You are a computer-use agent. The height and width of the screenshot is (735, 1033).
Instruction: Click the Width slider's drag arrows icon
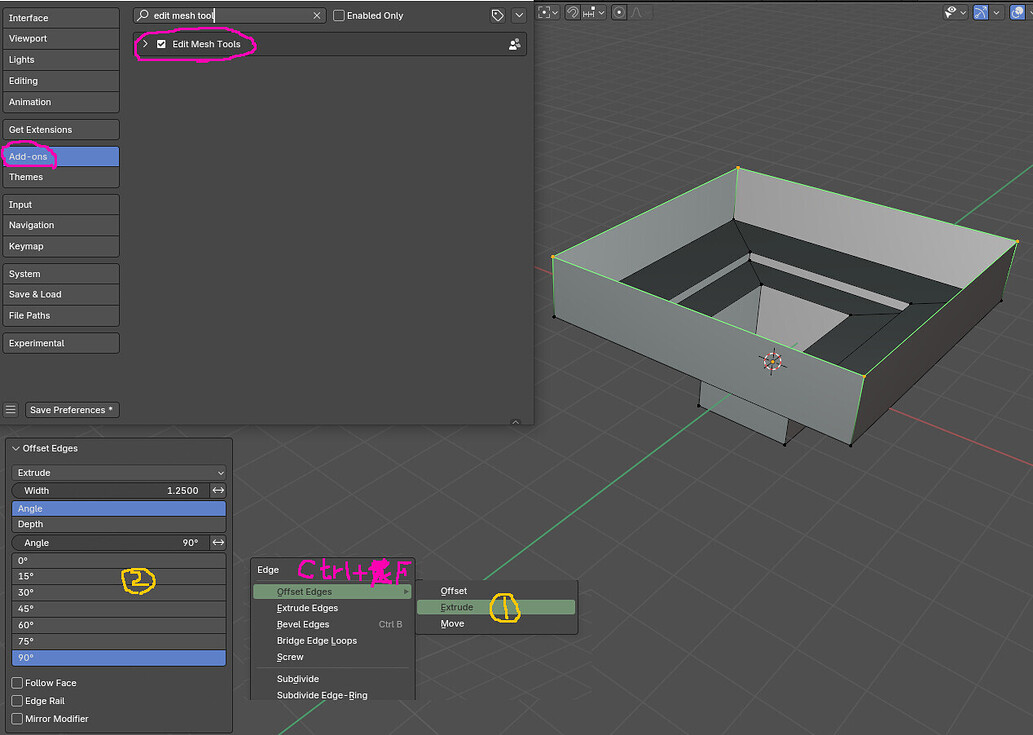click(218, 491)
